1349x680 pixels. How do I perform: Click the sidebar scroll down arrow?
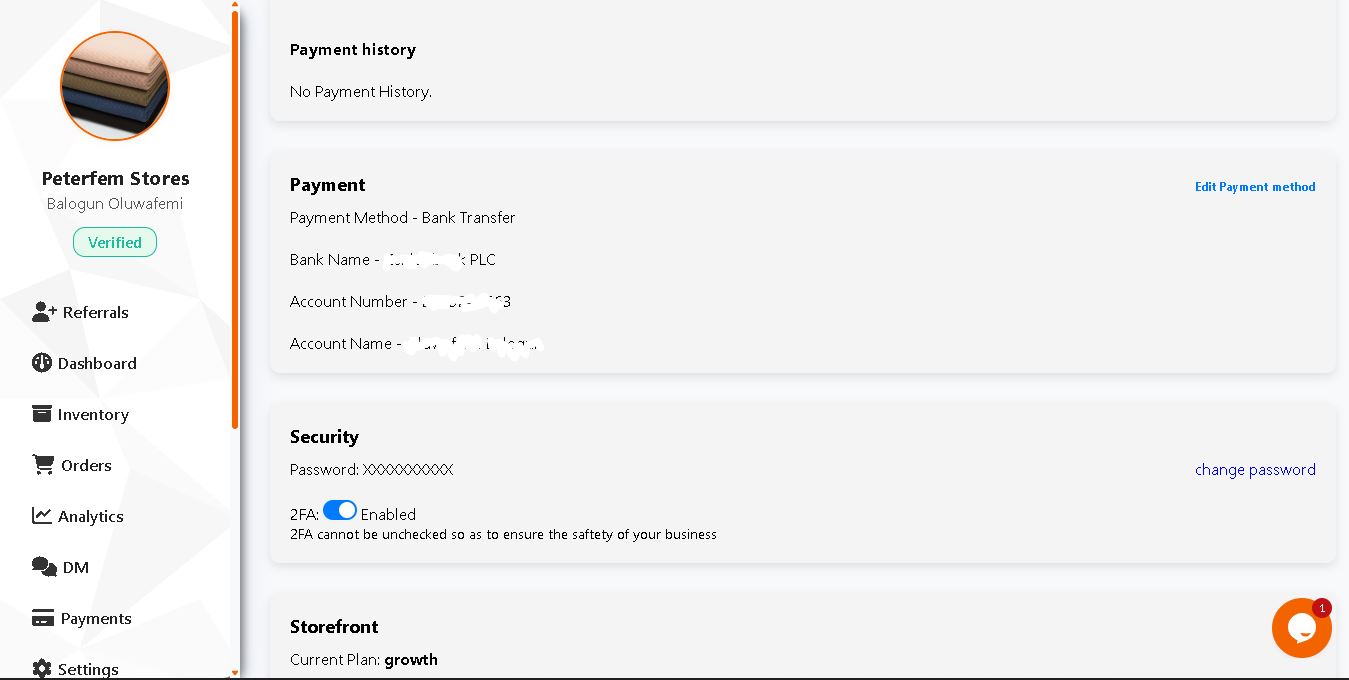point(235,673)
